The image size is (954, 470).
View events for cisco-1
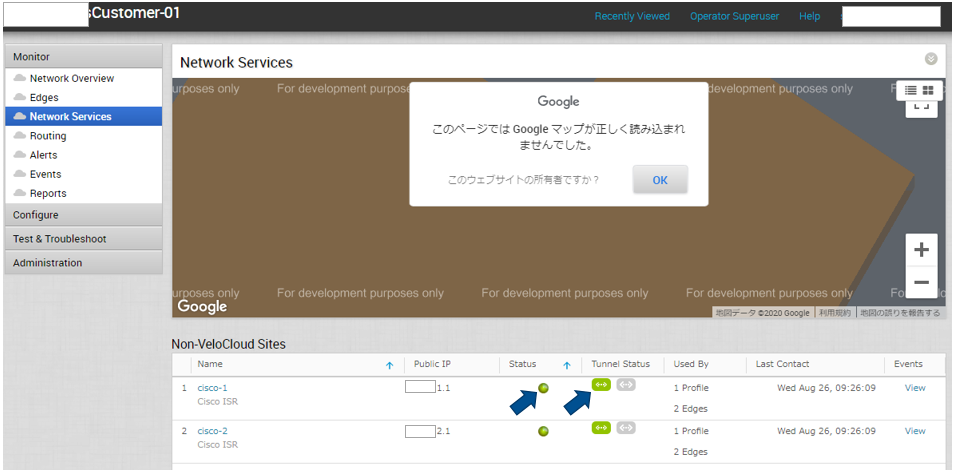915,388
